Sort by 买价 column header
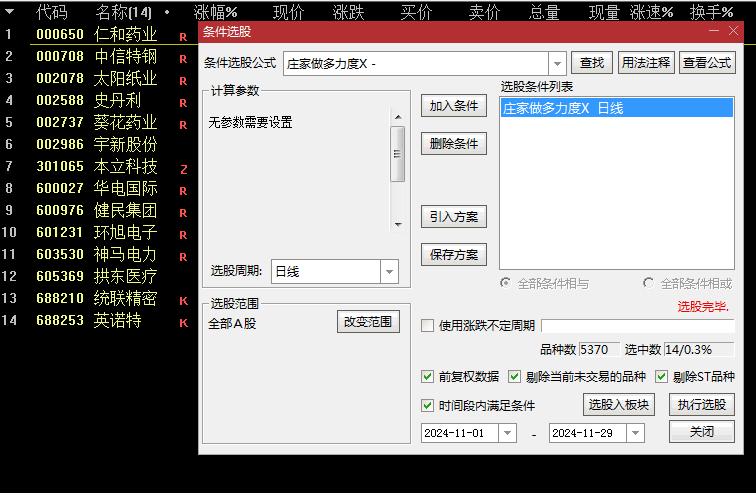This screenshot has height=493, width=756. [x=416, y=12]
